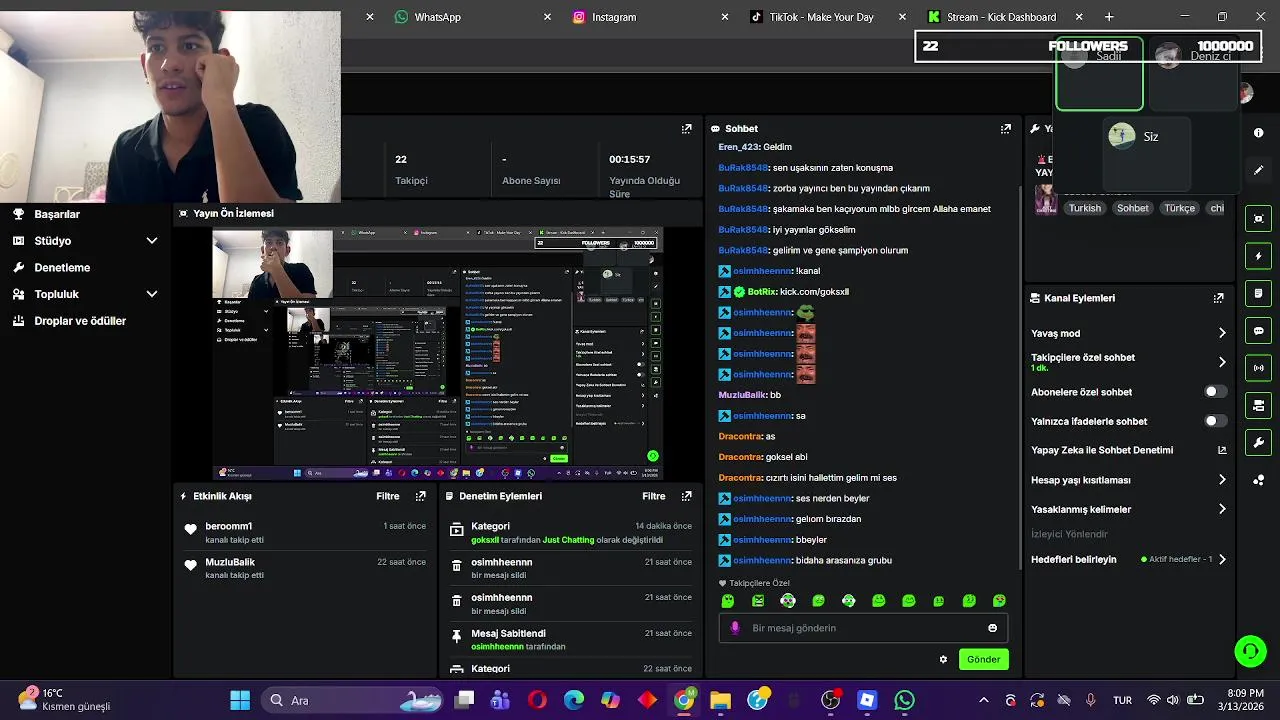Open Filtre in Etkinlik Akışı panel
The height and width of the screenshot is (720, 1280).
(388, 496)
